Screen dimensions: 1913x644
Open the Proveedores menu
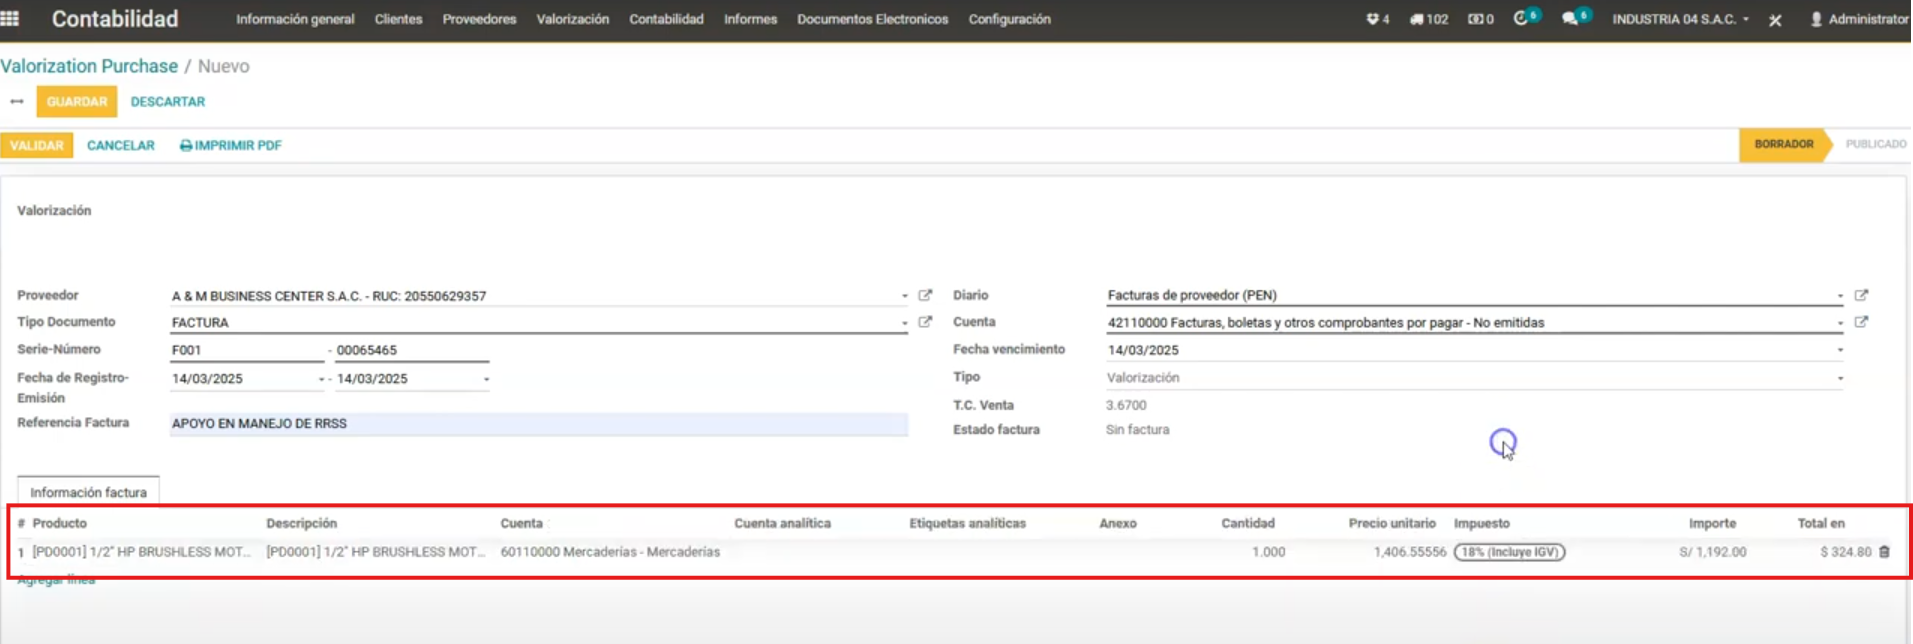479,19
